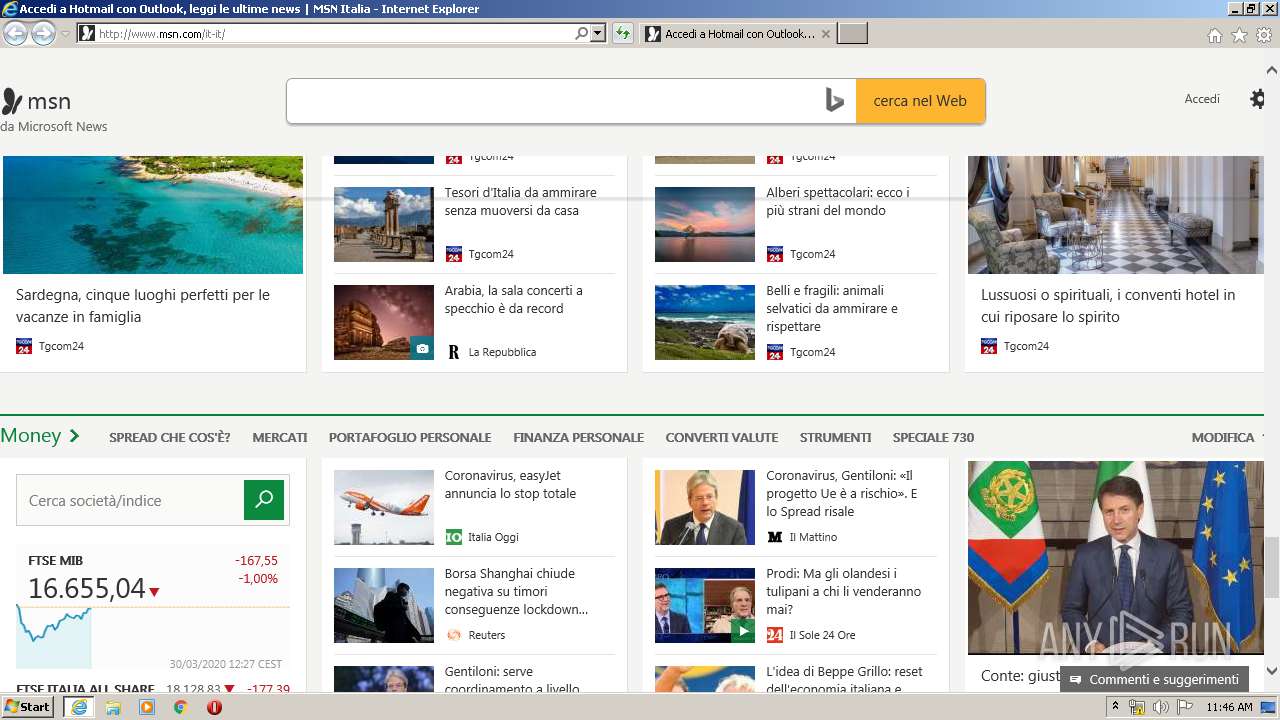Open Coronavirus, Gentiloni progetto Ue article
Viewport: 1280px width, 720px height.
[842, 494]
